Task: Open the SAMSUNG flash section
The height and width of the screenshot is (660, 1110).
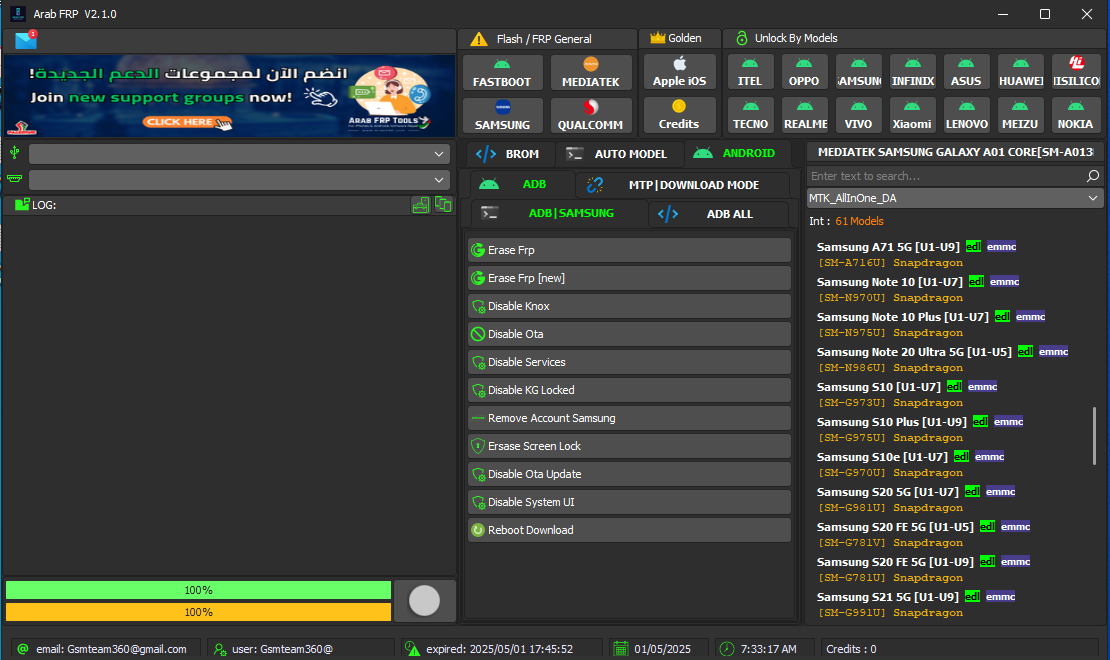Action: click(x=502, y=115)
